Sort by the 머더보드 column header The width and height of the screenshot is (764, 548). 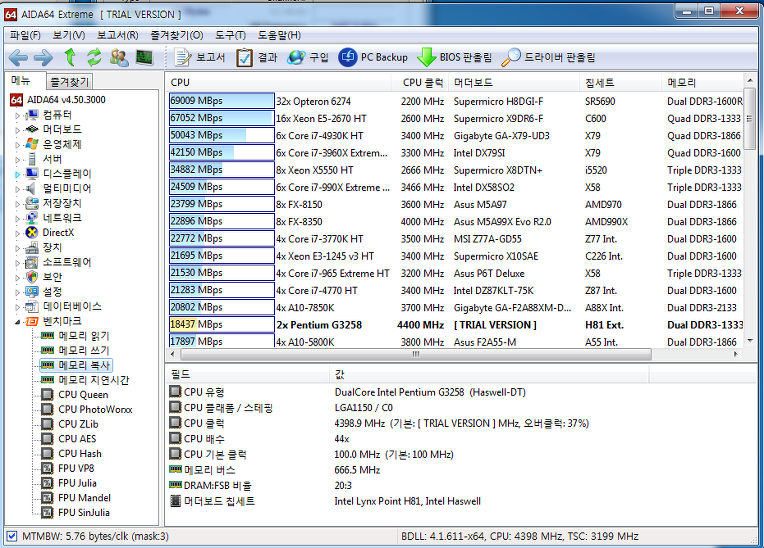click(x=514, y=82)
